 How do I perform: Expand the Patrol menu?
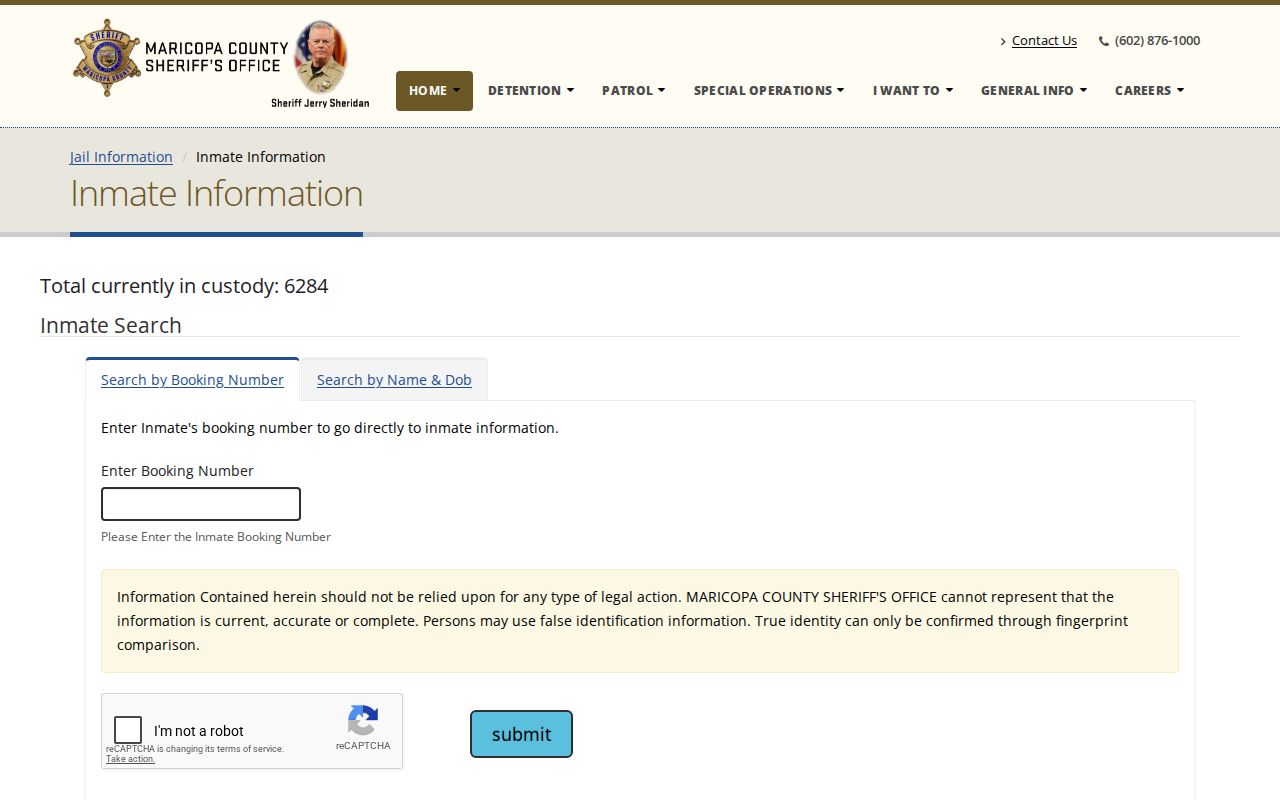[633, 90]
